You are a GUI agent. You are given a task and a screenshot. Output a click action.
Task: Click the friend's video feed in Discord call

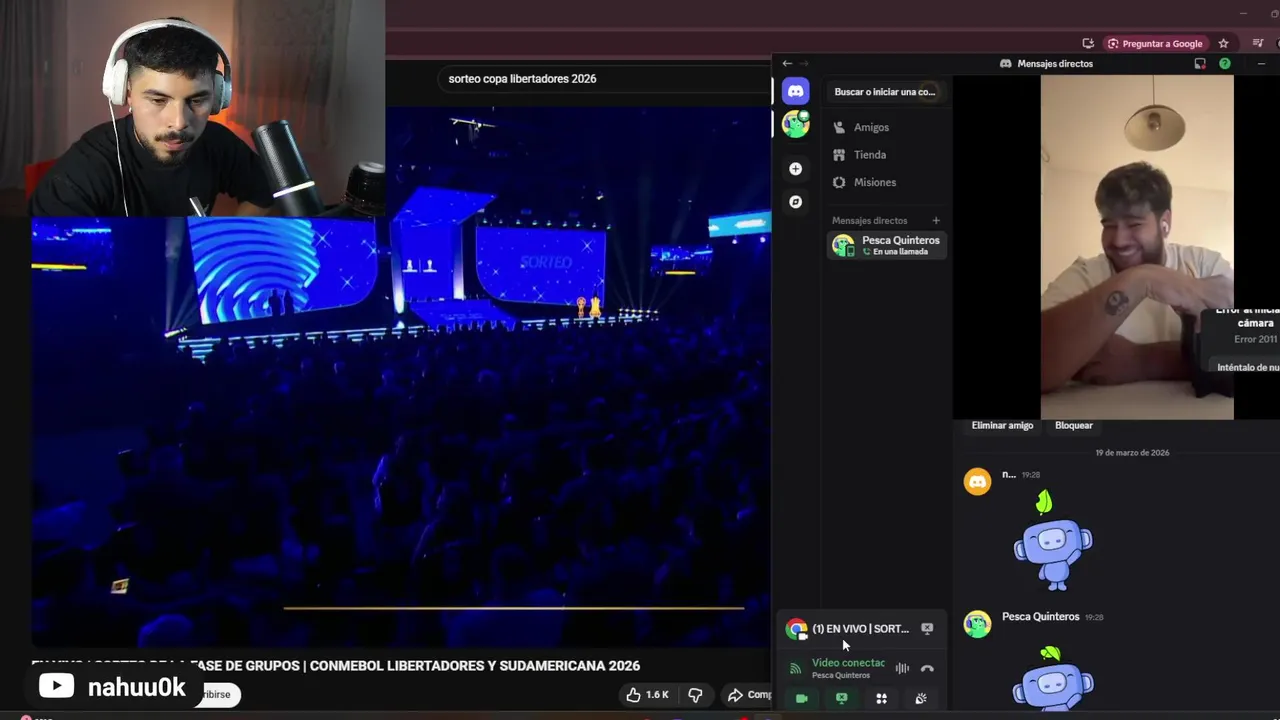click(1137, 247)
